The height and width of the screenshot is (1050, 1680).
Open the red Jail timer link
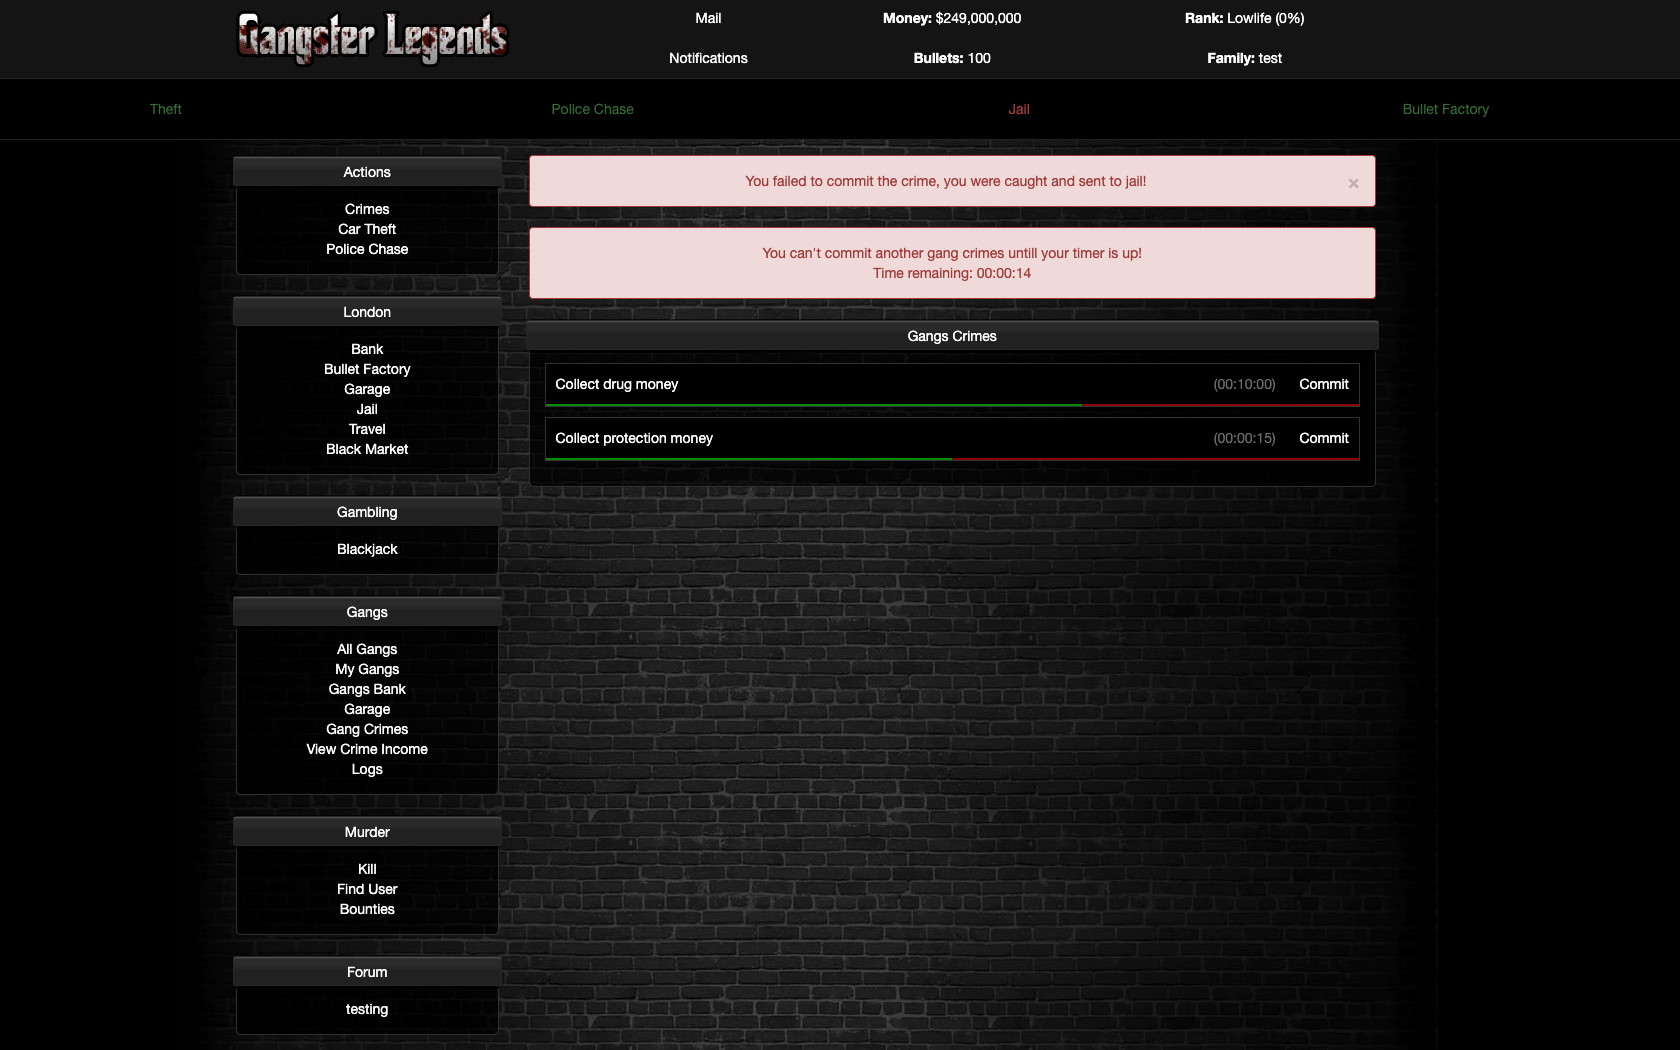pyautogui.click(x=1018, y=109)
